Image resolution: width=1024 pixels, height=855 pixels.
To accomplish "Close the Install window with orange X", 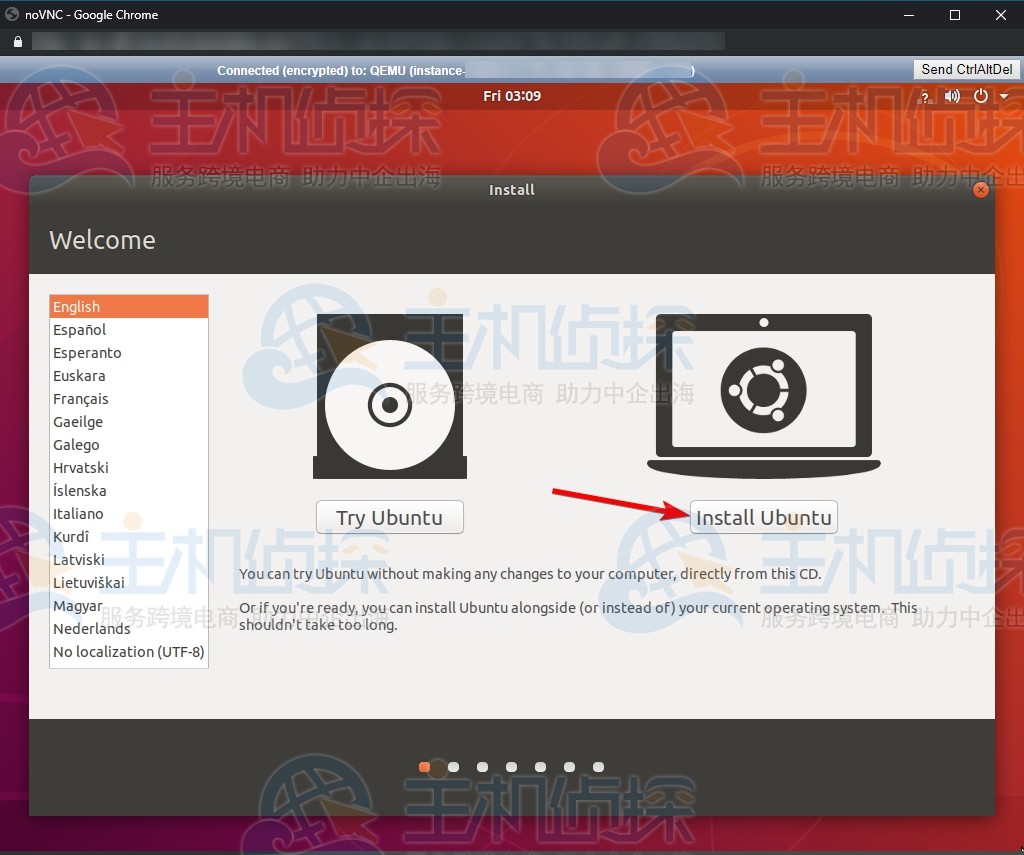I will [x=981, y=189].
